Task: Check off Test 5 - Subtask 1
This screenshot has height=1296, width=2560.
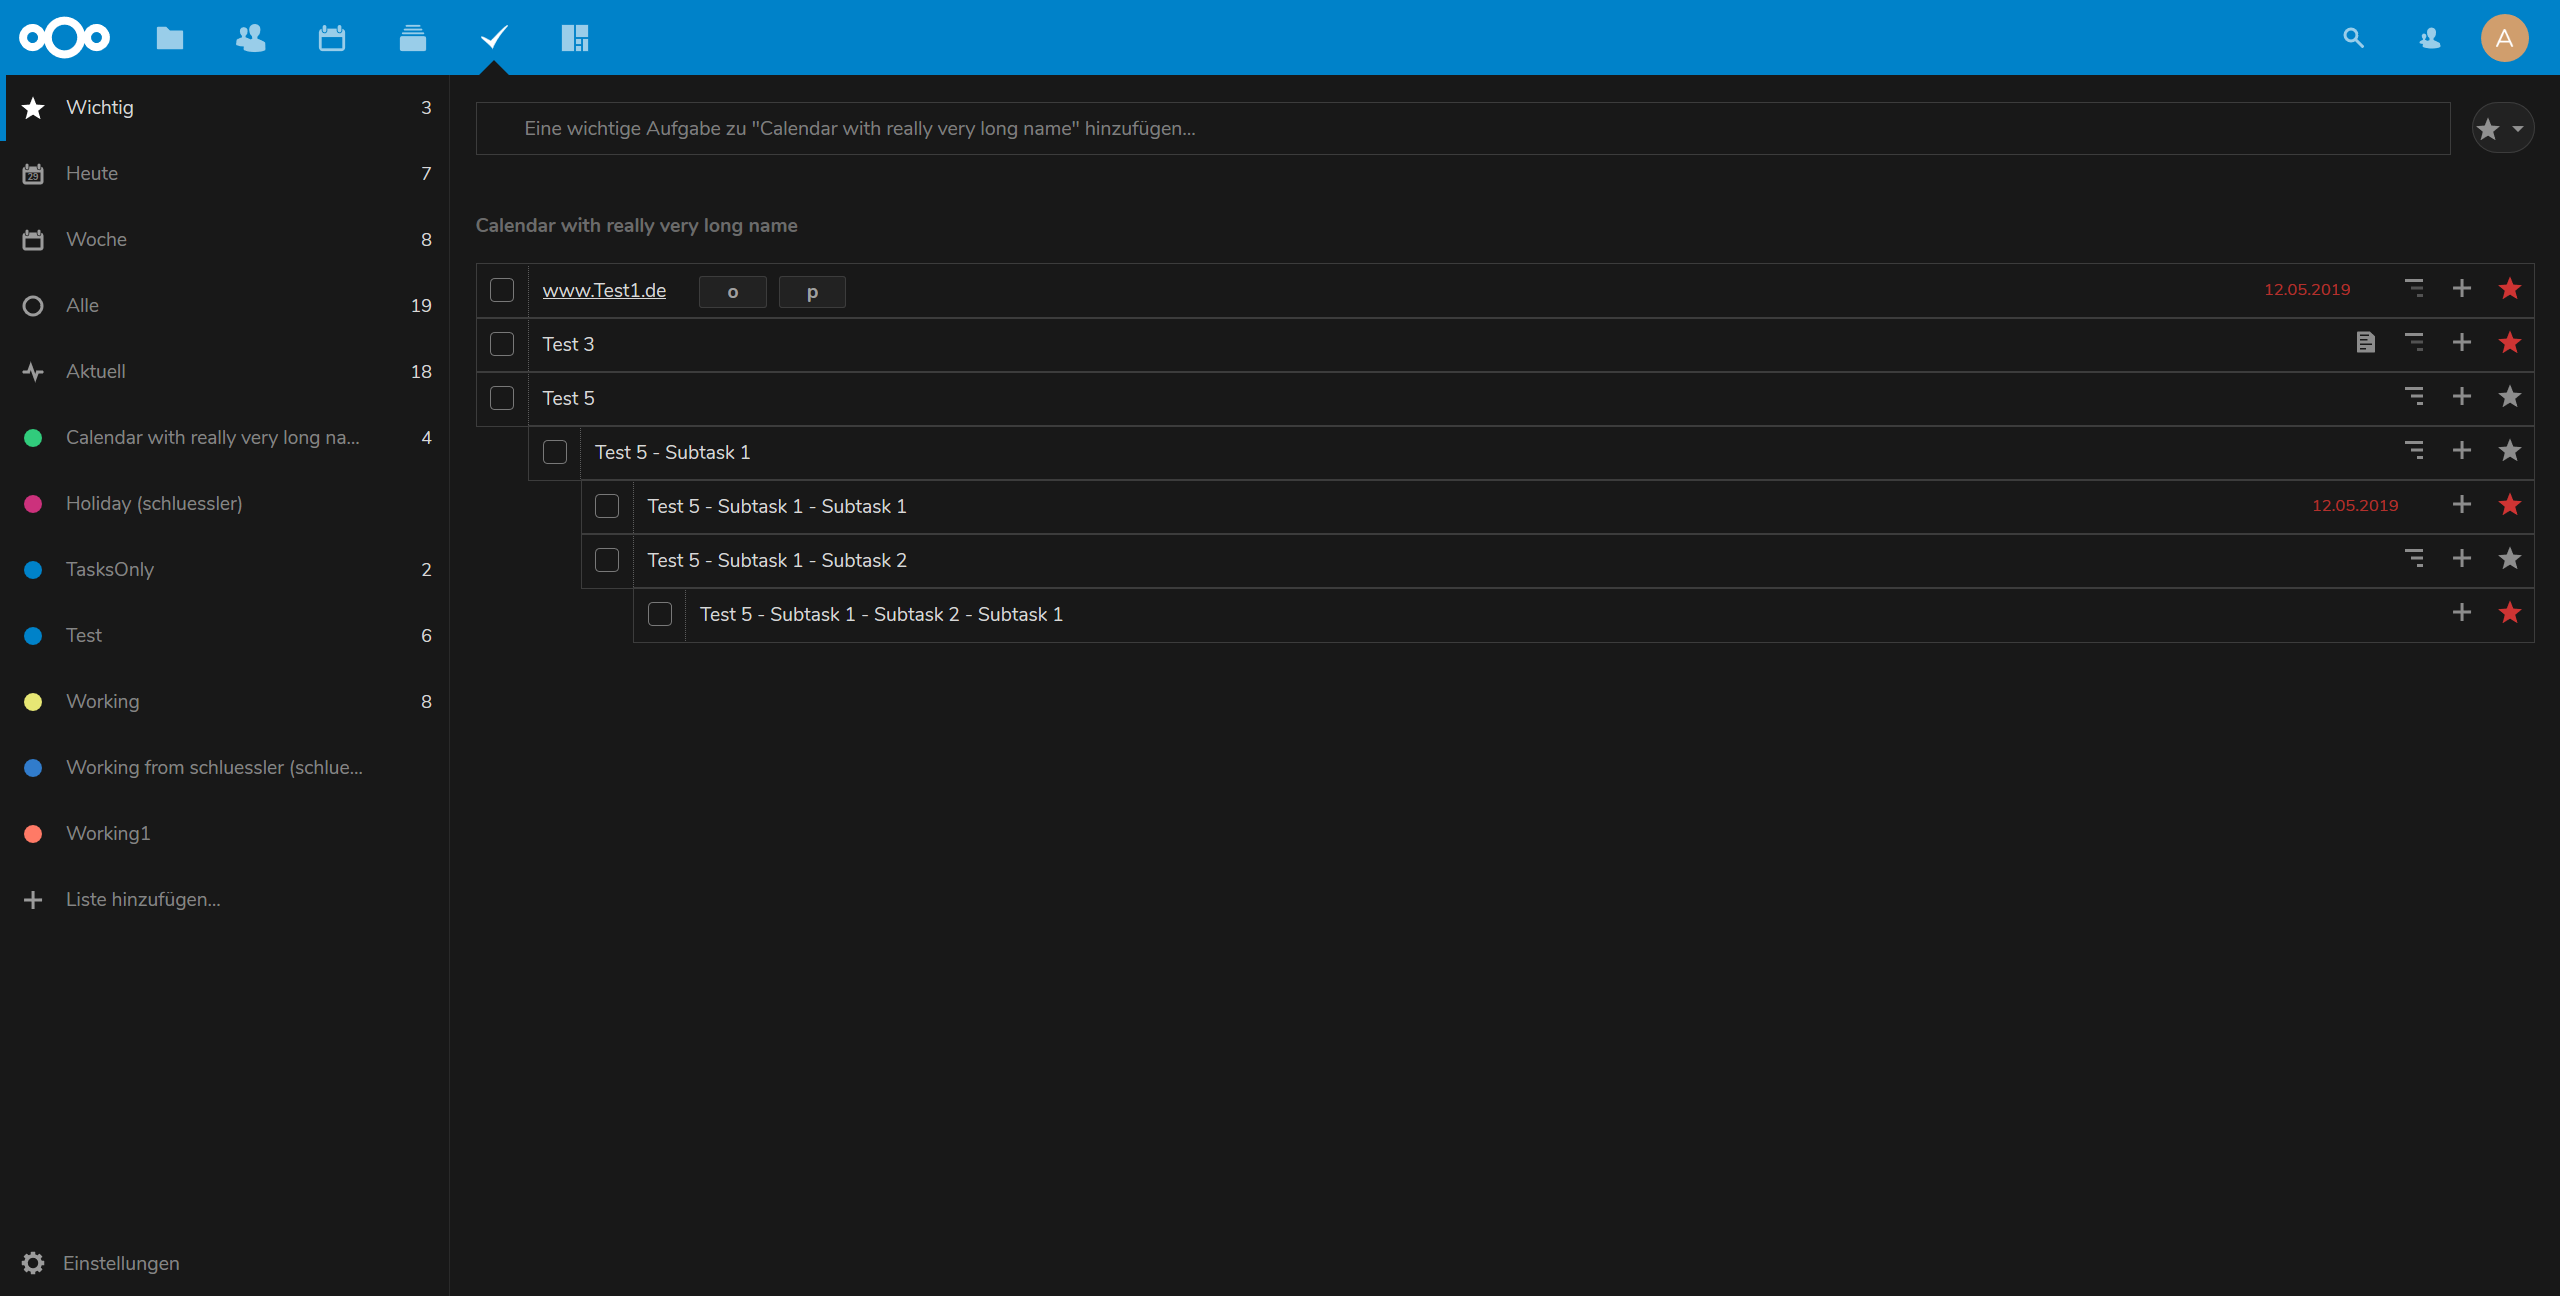Action: (555, 452)
